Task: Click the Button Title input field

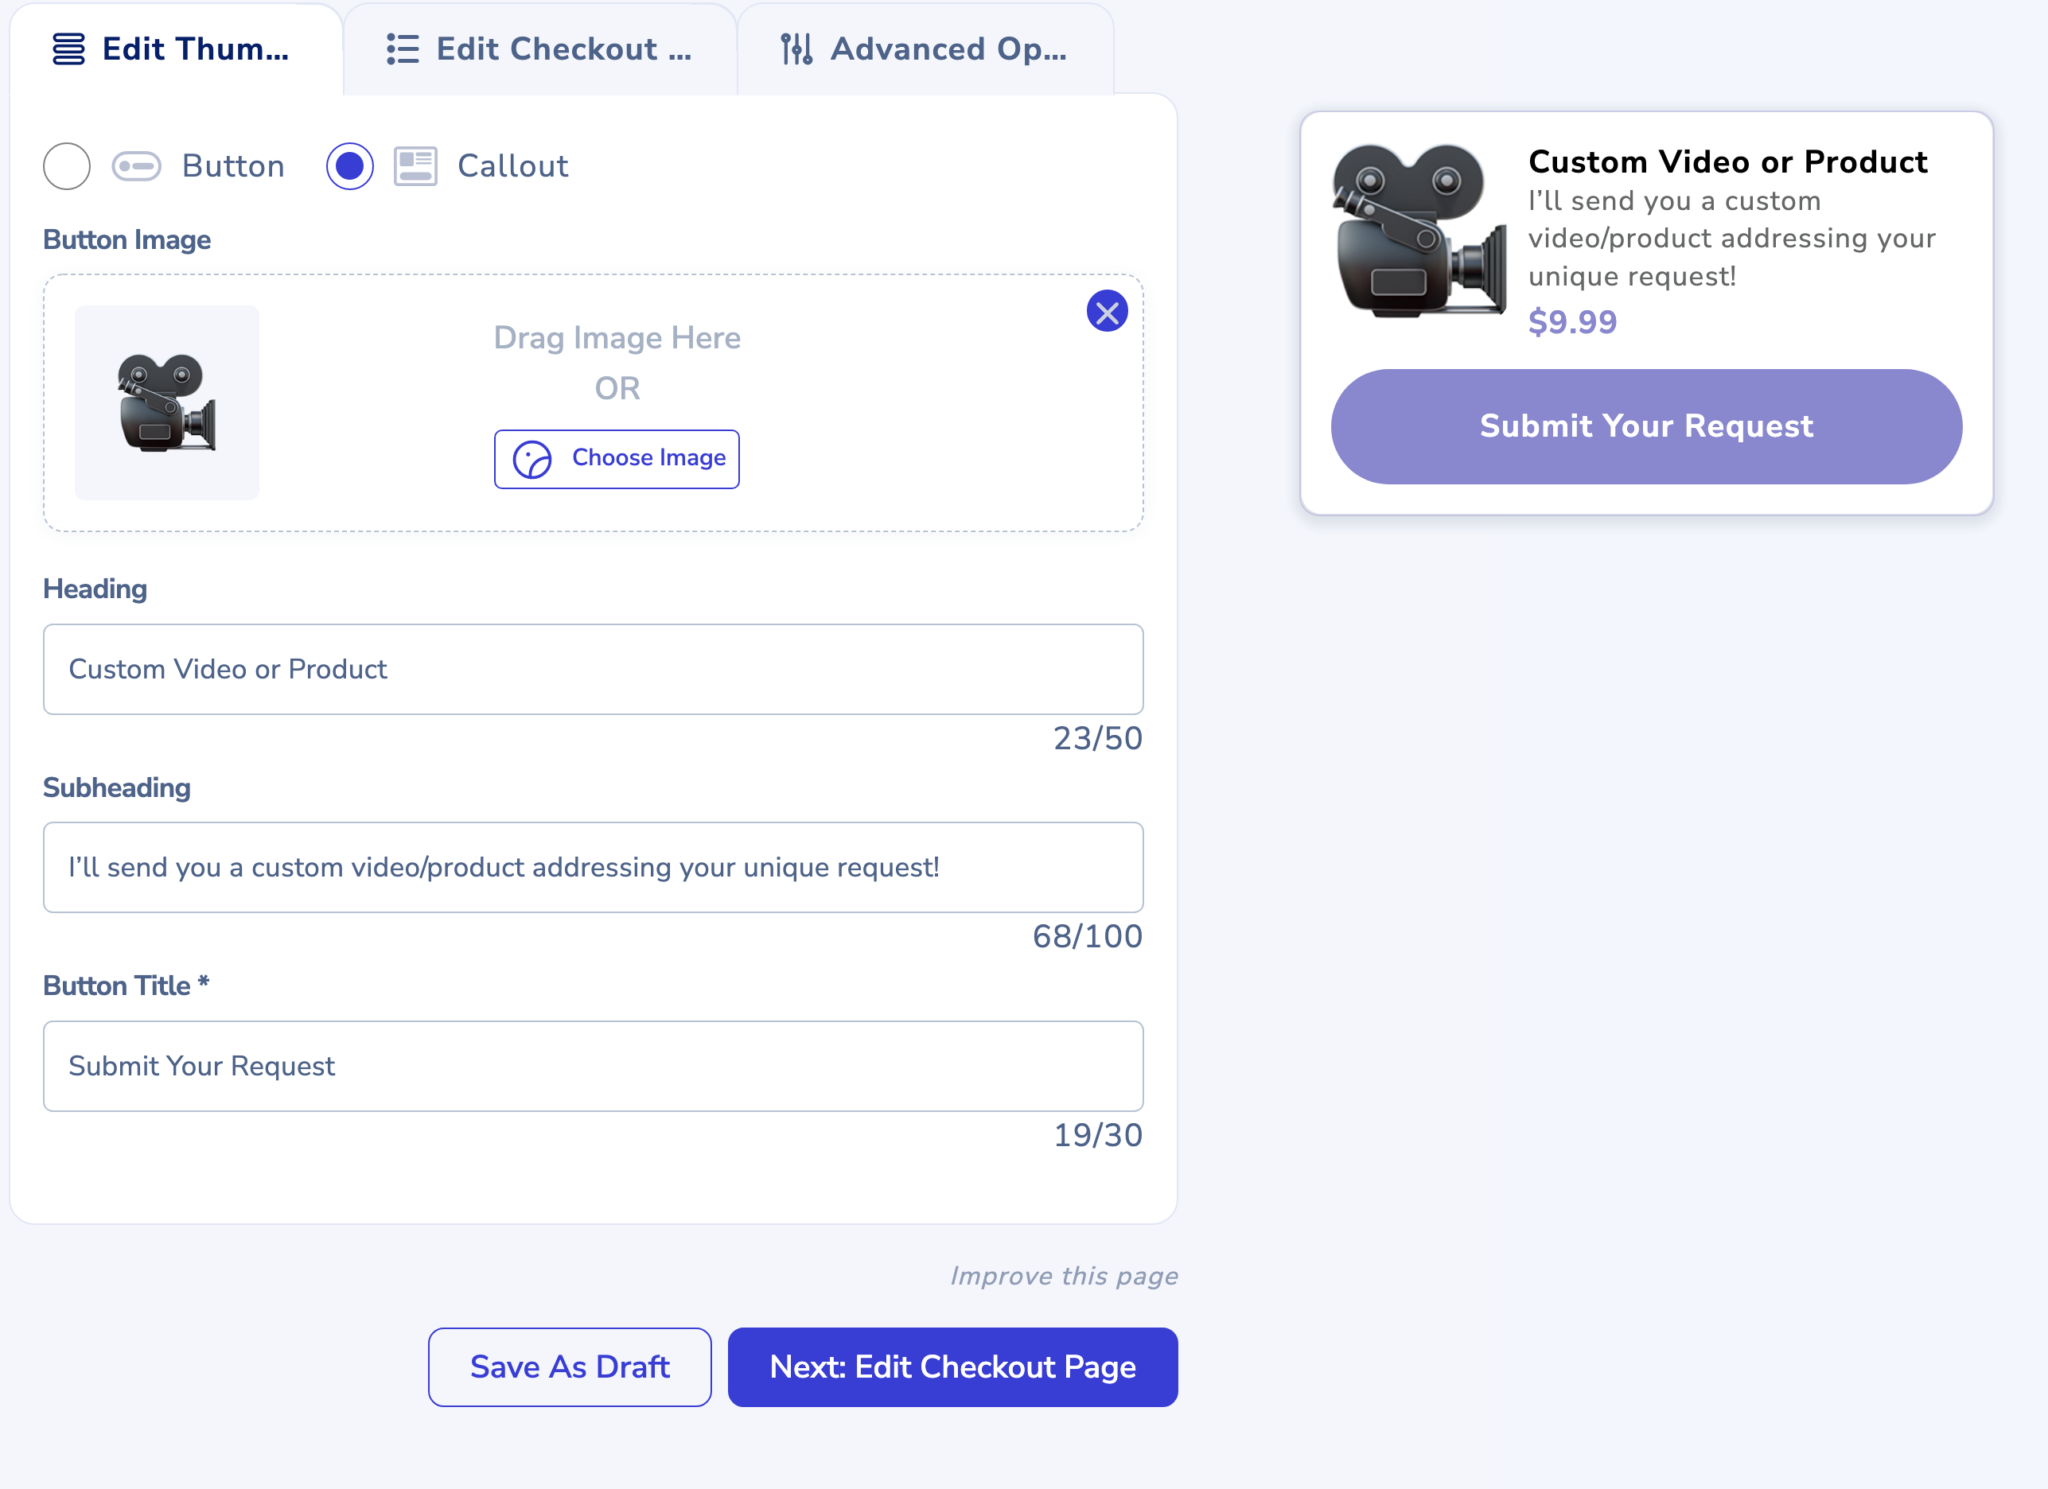Action: click(592, 1066)
